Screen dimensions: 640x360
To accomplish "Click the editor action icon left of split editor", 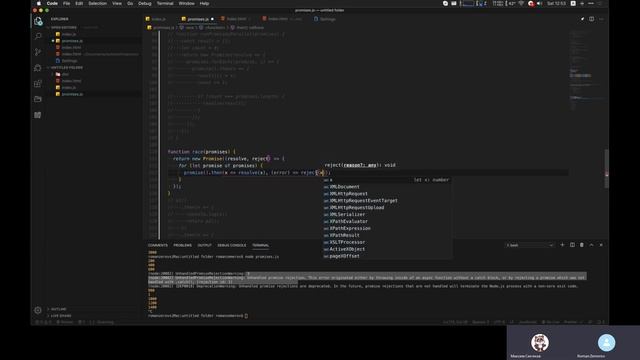I will [582, 19].
